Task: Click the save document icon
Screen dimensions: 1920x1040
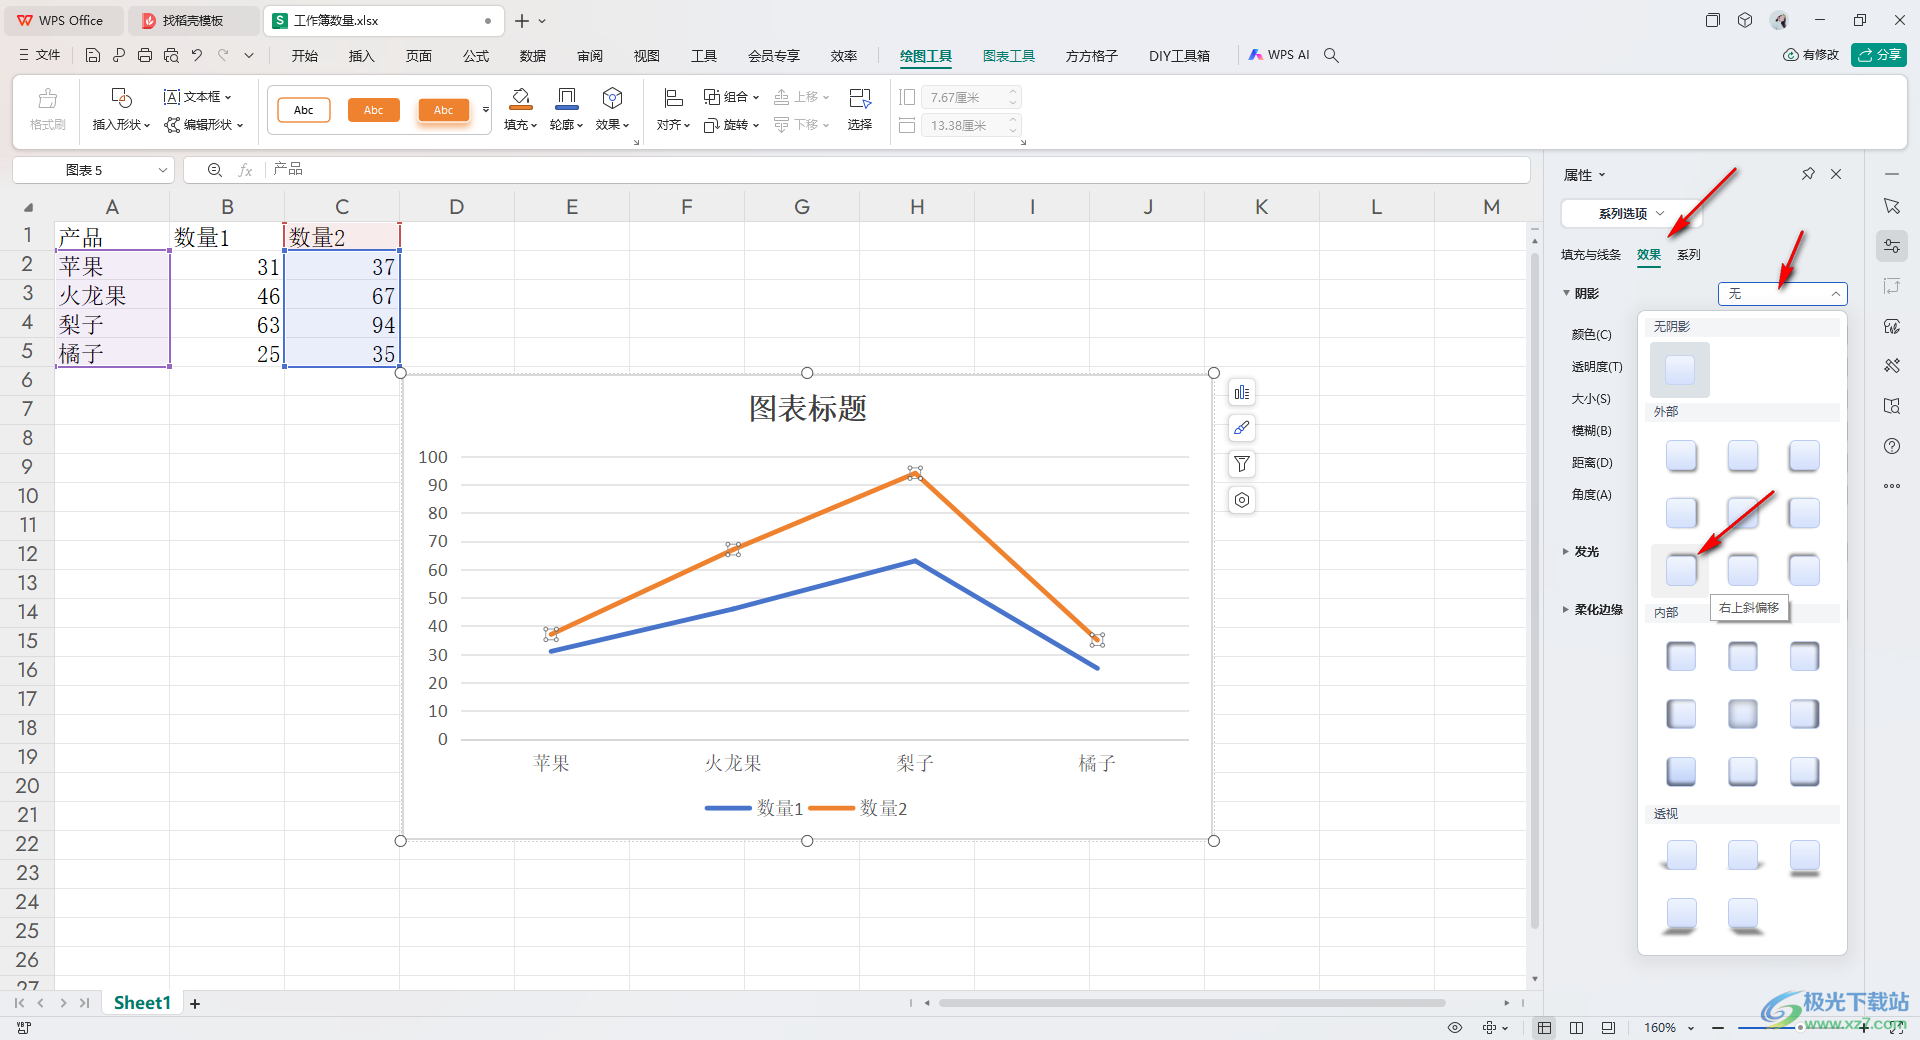Action: pos(92,55)
